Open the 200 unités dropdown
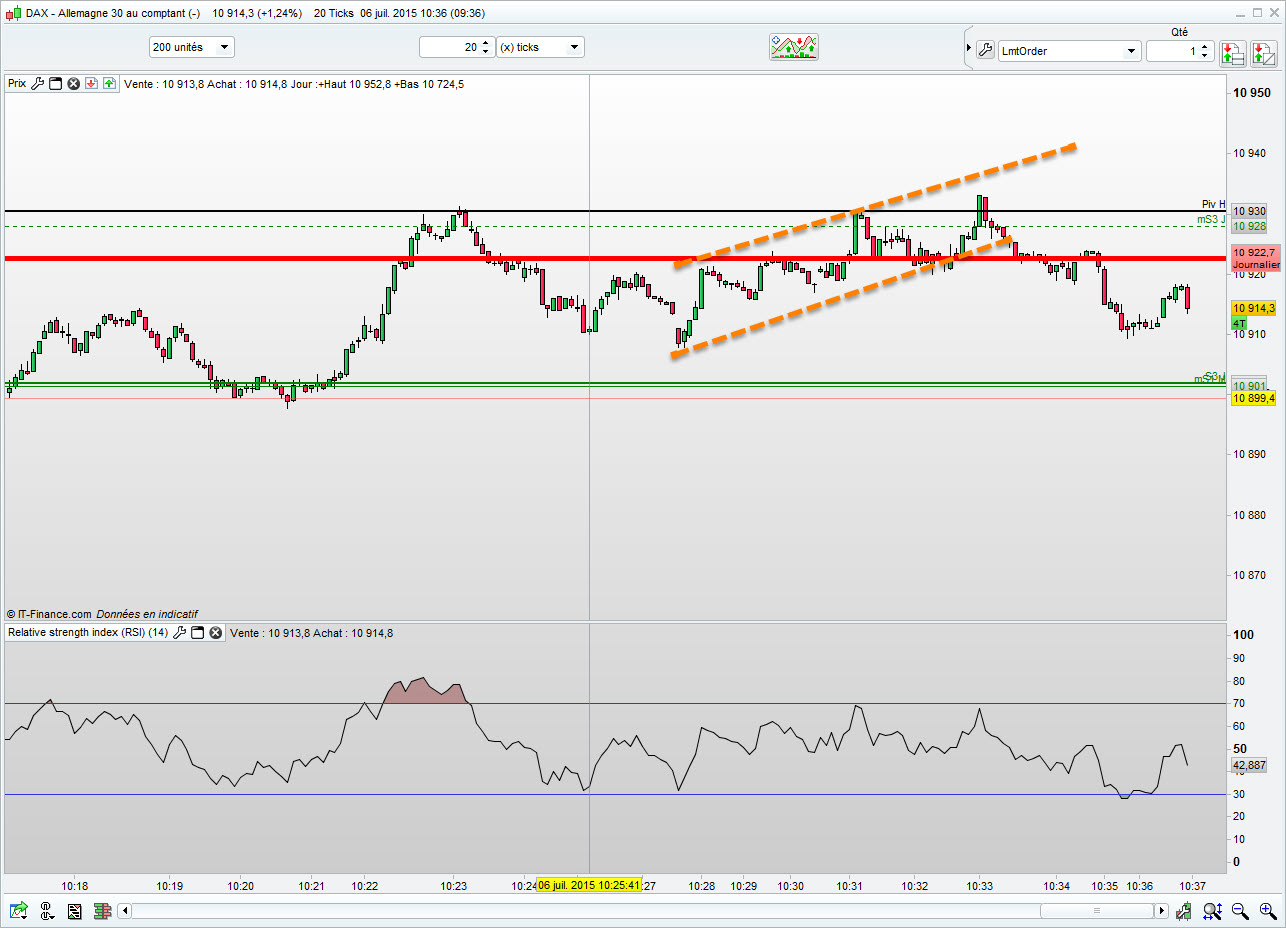The image size is (1286, 928). click(x=191, y=47)
